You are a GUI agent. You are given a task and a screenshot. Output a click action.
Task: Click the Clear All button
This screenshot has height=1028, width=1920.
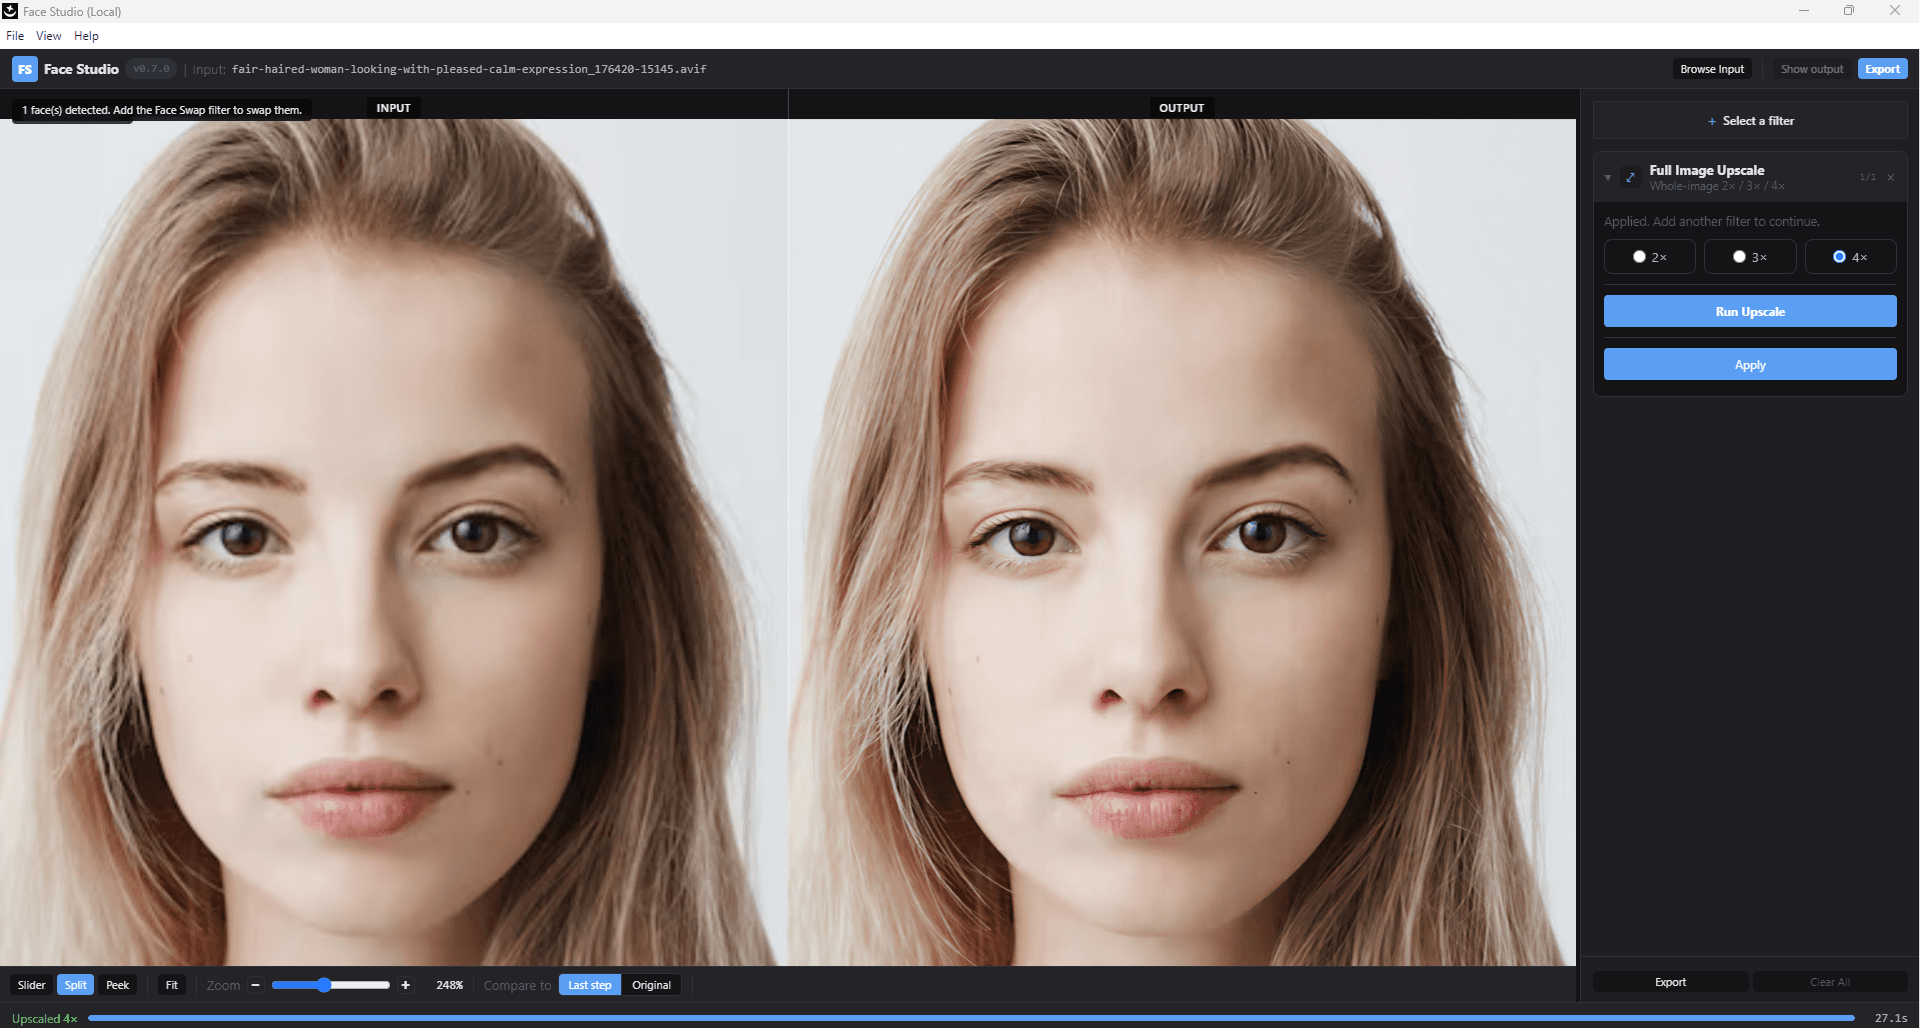tap(1830, 982)
